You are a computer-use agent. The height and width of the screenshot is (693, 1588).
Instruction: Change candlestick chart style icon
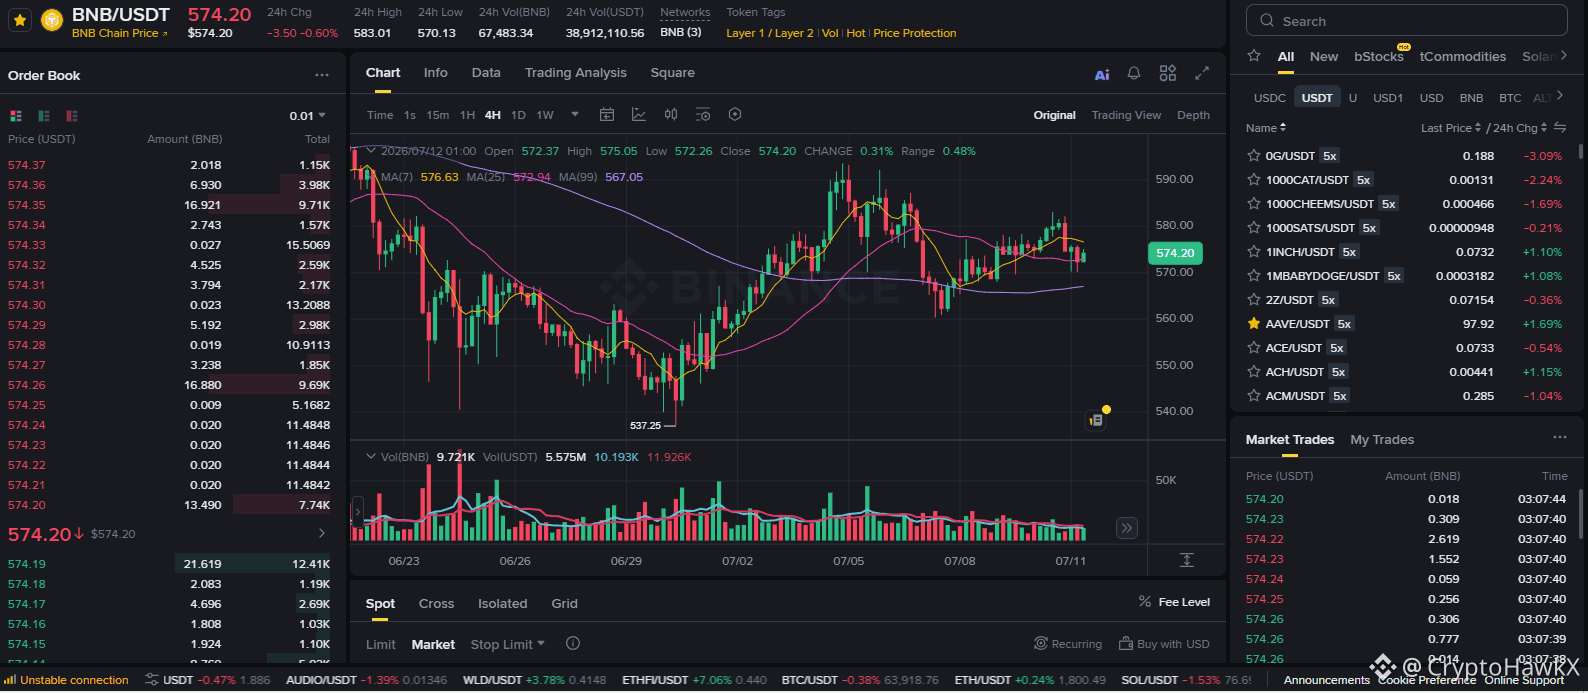click(671, 115)
